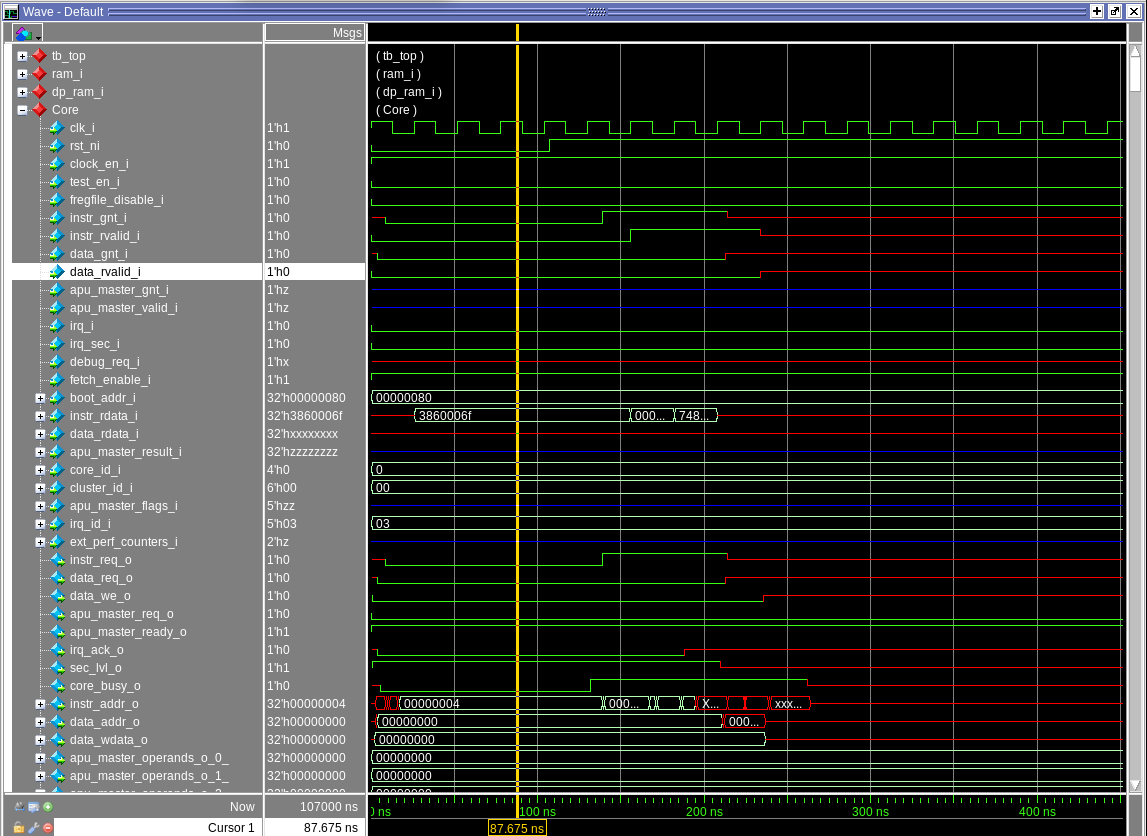
Task: Expand the ram_i tree item
Action: pyautogui.click(x=24, y=74)
